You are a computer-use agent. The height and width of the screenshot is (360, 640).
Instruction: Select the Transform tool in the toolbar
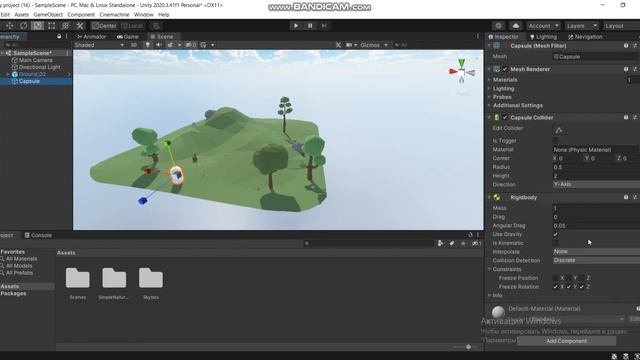point(65,26)
